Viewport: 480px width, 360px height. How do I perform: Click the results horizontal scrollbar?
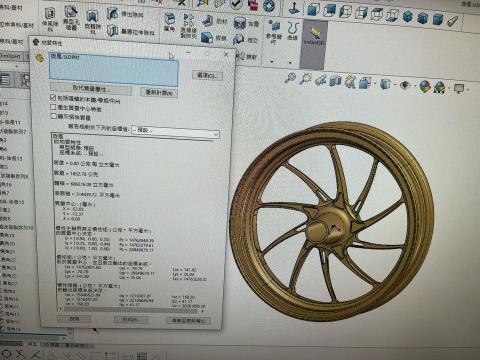point(131,310)
